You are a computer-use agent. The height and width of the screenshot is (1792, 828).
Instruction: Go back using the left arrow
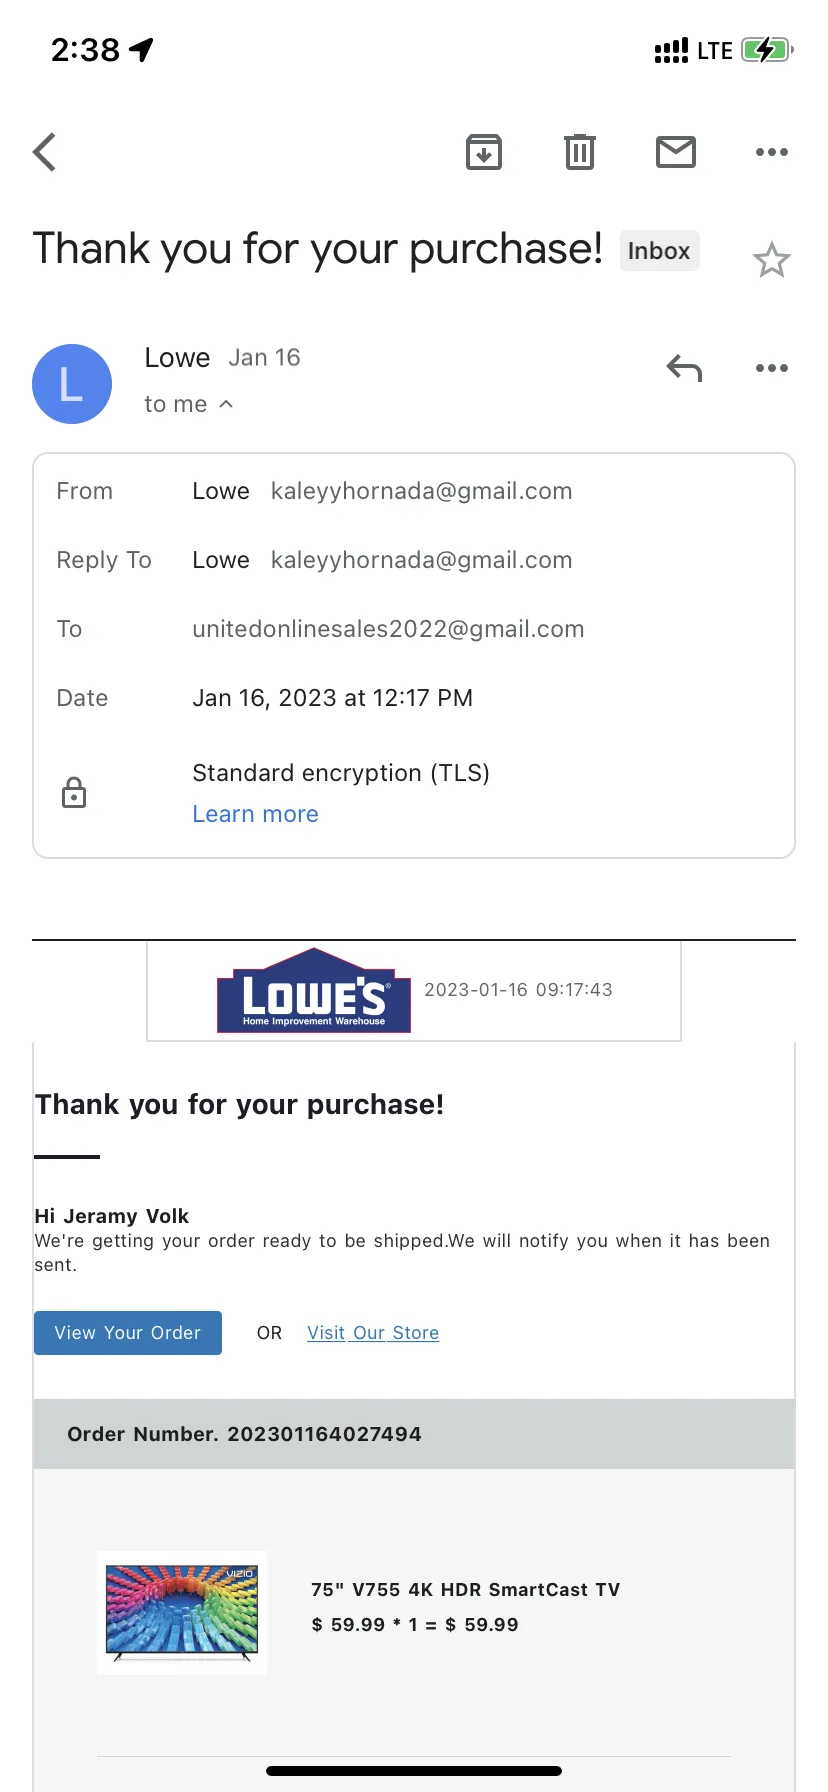44,152
